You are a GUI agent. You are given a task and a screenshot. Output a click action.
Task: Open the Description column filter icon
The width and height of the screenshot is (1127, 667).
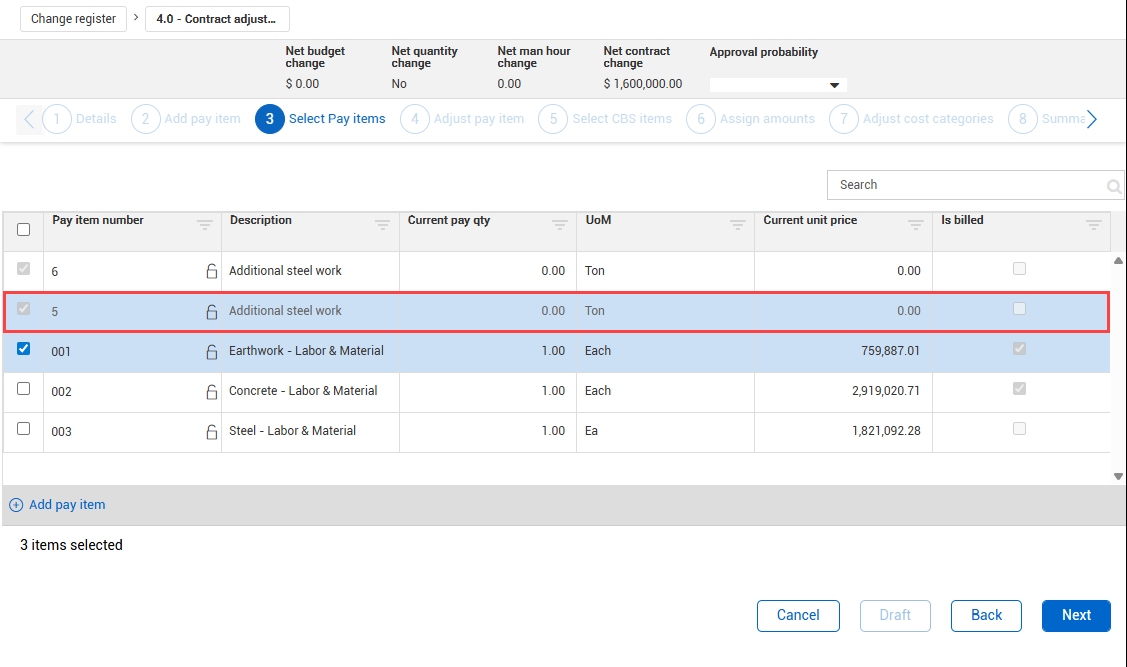pos(382,226)
